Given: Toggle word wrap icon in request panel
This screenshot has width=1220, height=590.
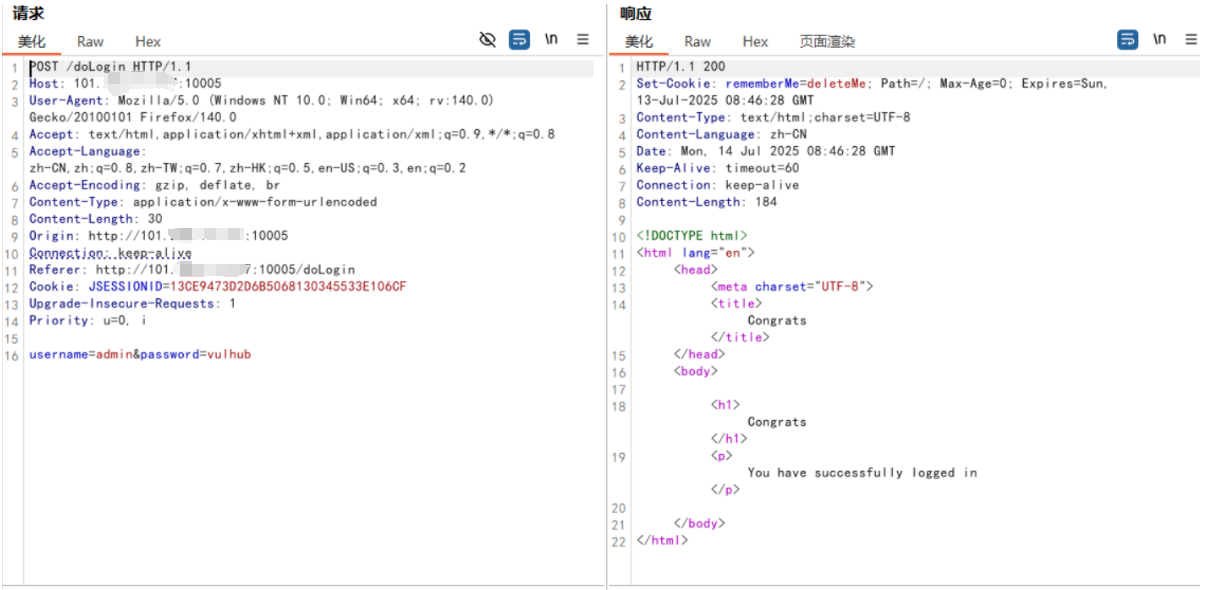Looking at the screenshot, I should 519,40.
